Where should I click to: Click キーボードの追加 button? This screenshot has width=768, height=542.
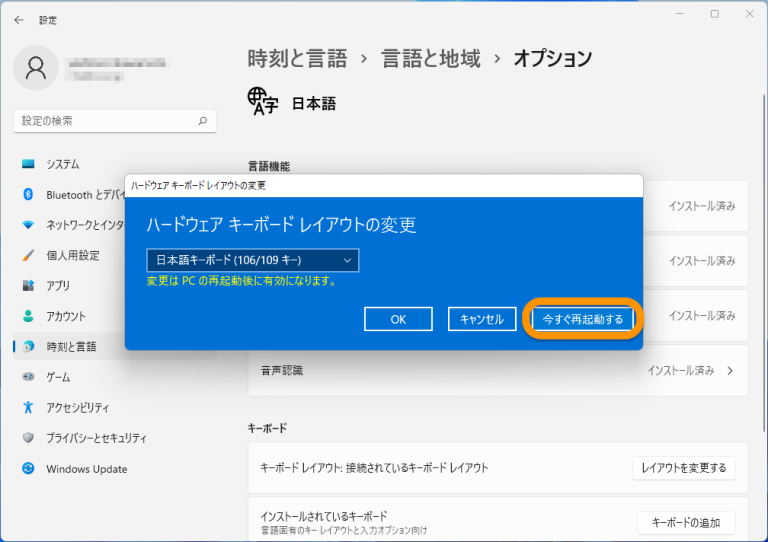click(x=686, y=523)
